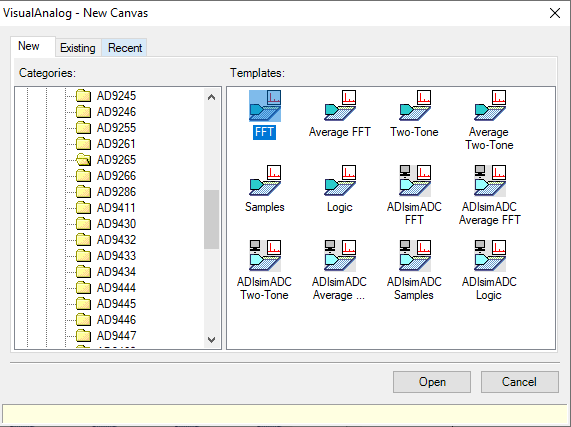Click the categories scrollbar down arrow
Screen dimensions: 571x427
[x=211, y=340]
